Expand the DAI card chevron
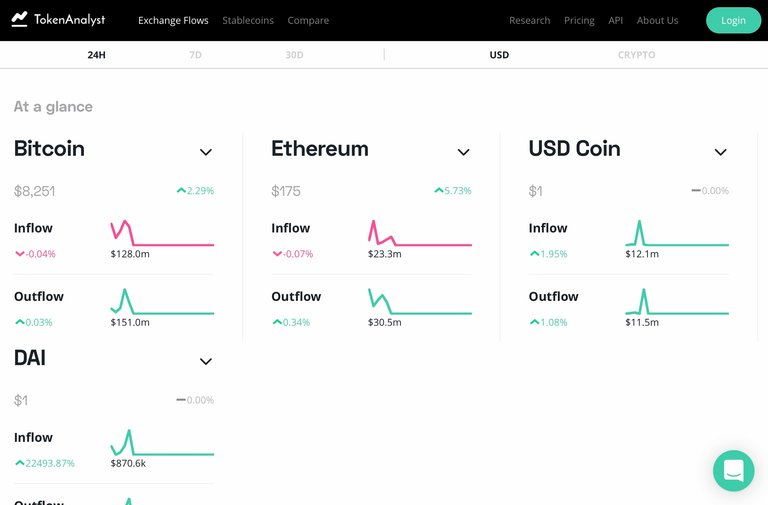 point(206,361)
